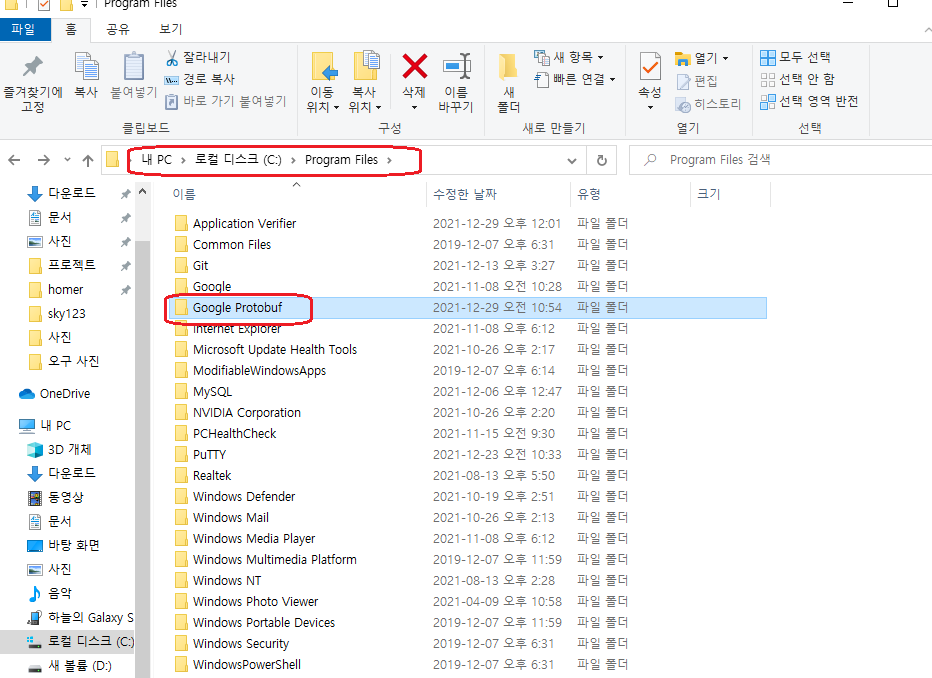Sort by 수정한 날짜 column header

[498, 194]
